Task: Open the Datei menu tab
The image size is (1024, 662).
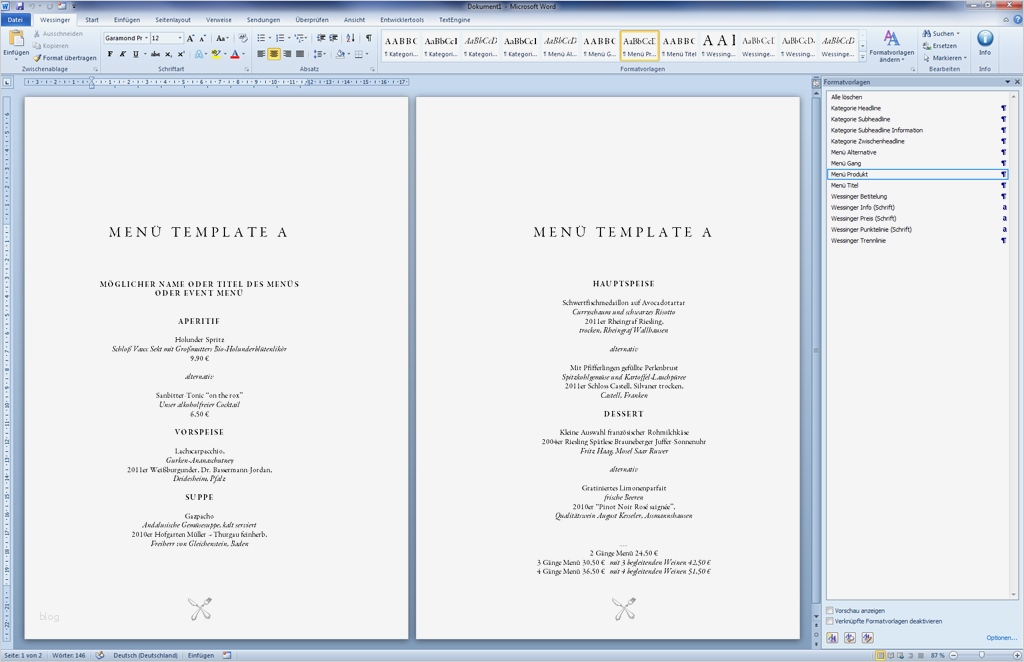Action: point(15,19)
